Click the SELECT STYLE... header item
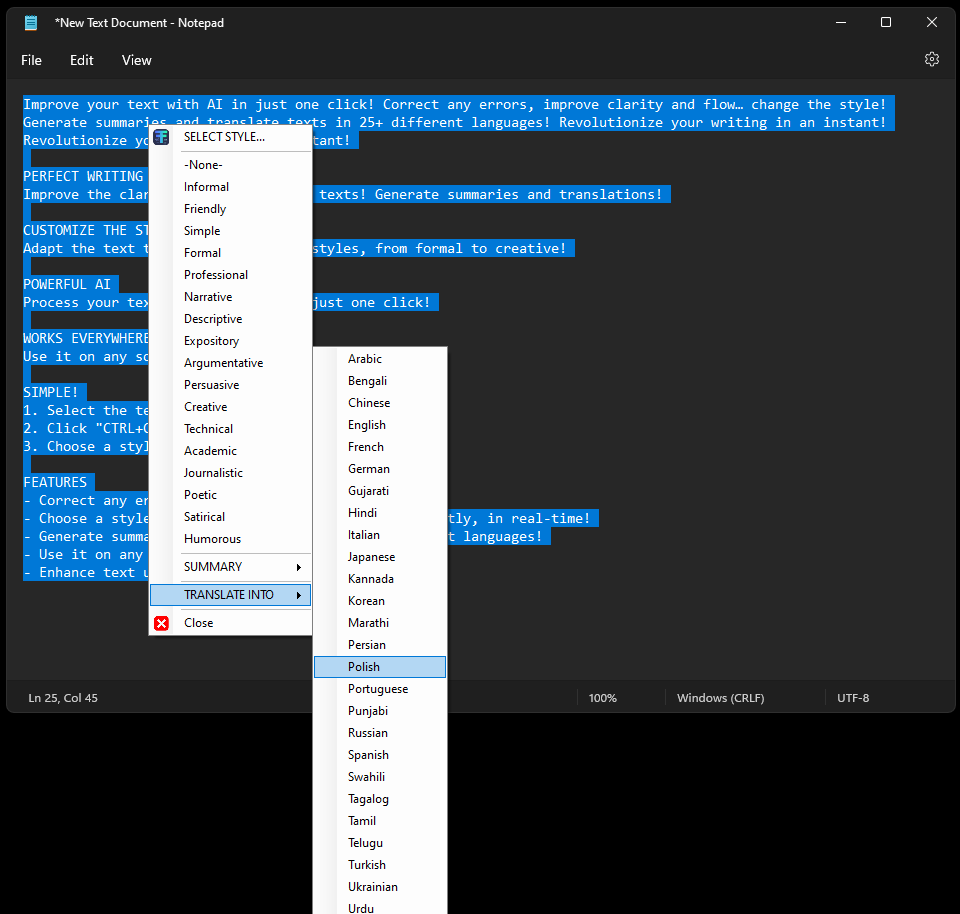 231,137
